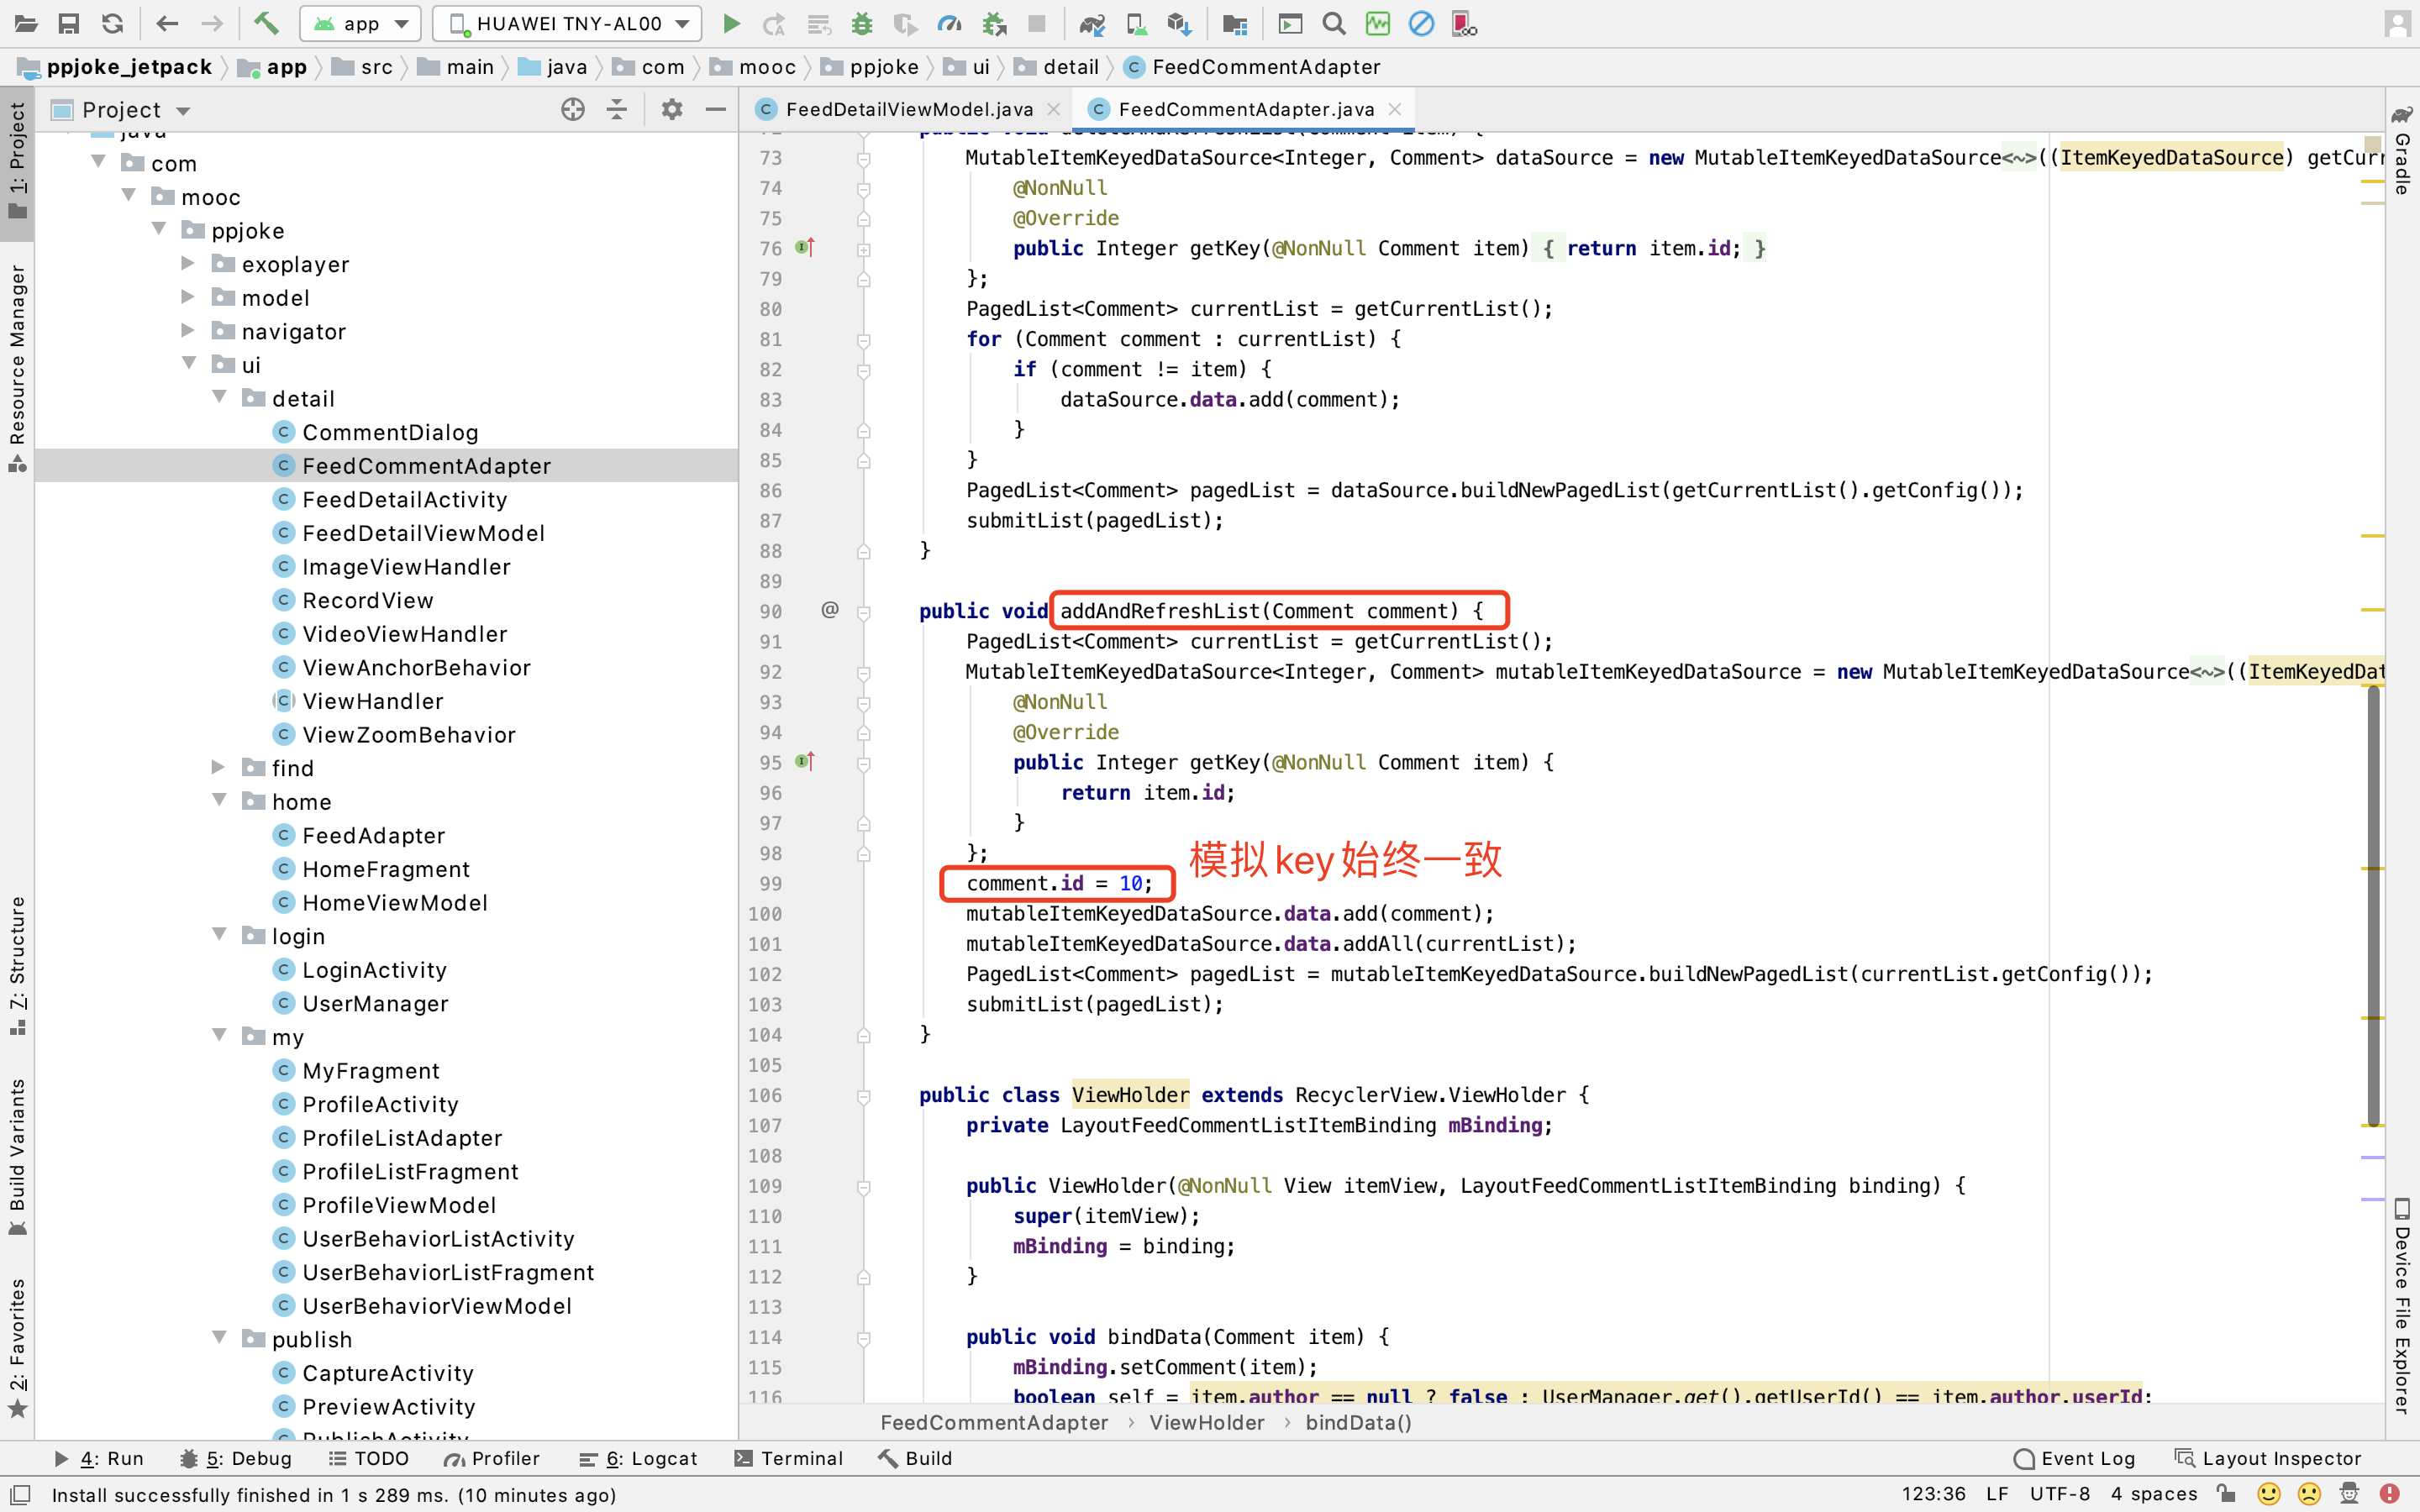Synchronize project with refresh icon
2420x1512 pixels.
[112, 23]
